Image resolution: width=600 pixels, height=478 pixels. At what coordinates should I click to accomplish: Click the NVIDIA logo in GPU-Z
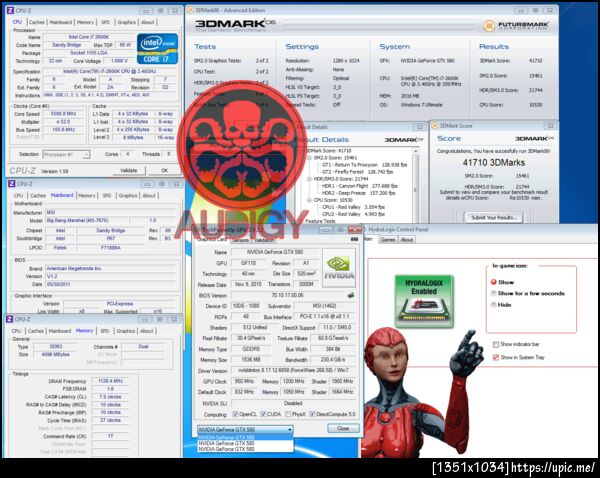click(x=339, y=268)
